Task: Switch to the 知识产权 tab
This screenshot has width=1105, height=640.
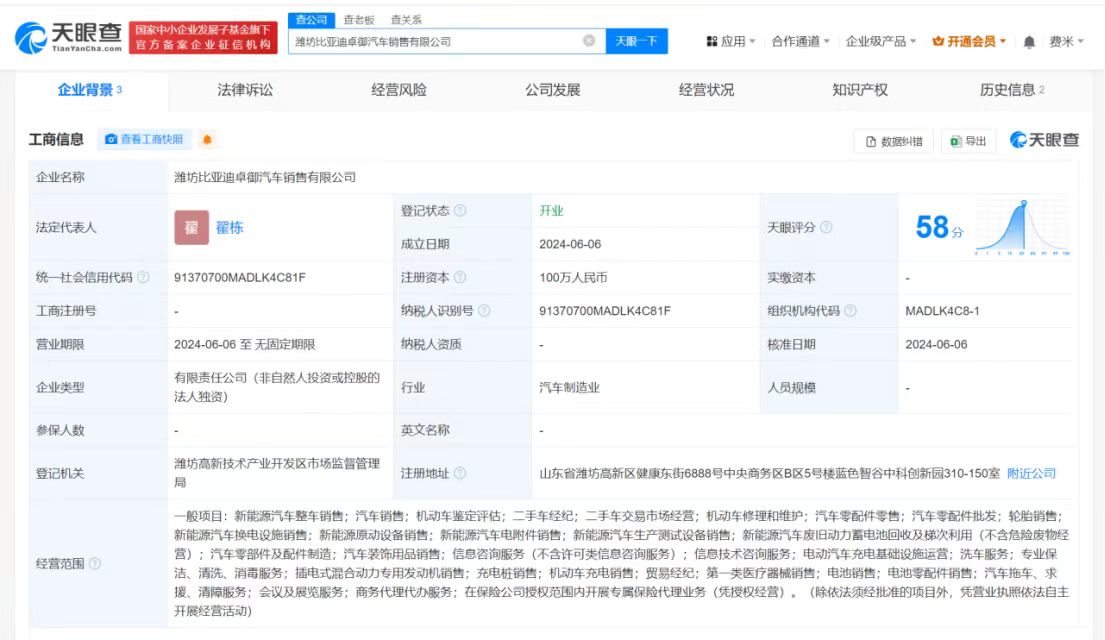Action: 860,90
